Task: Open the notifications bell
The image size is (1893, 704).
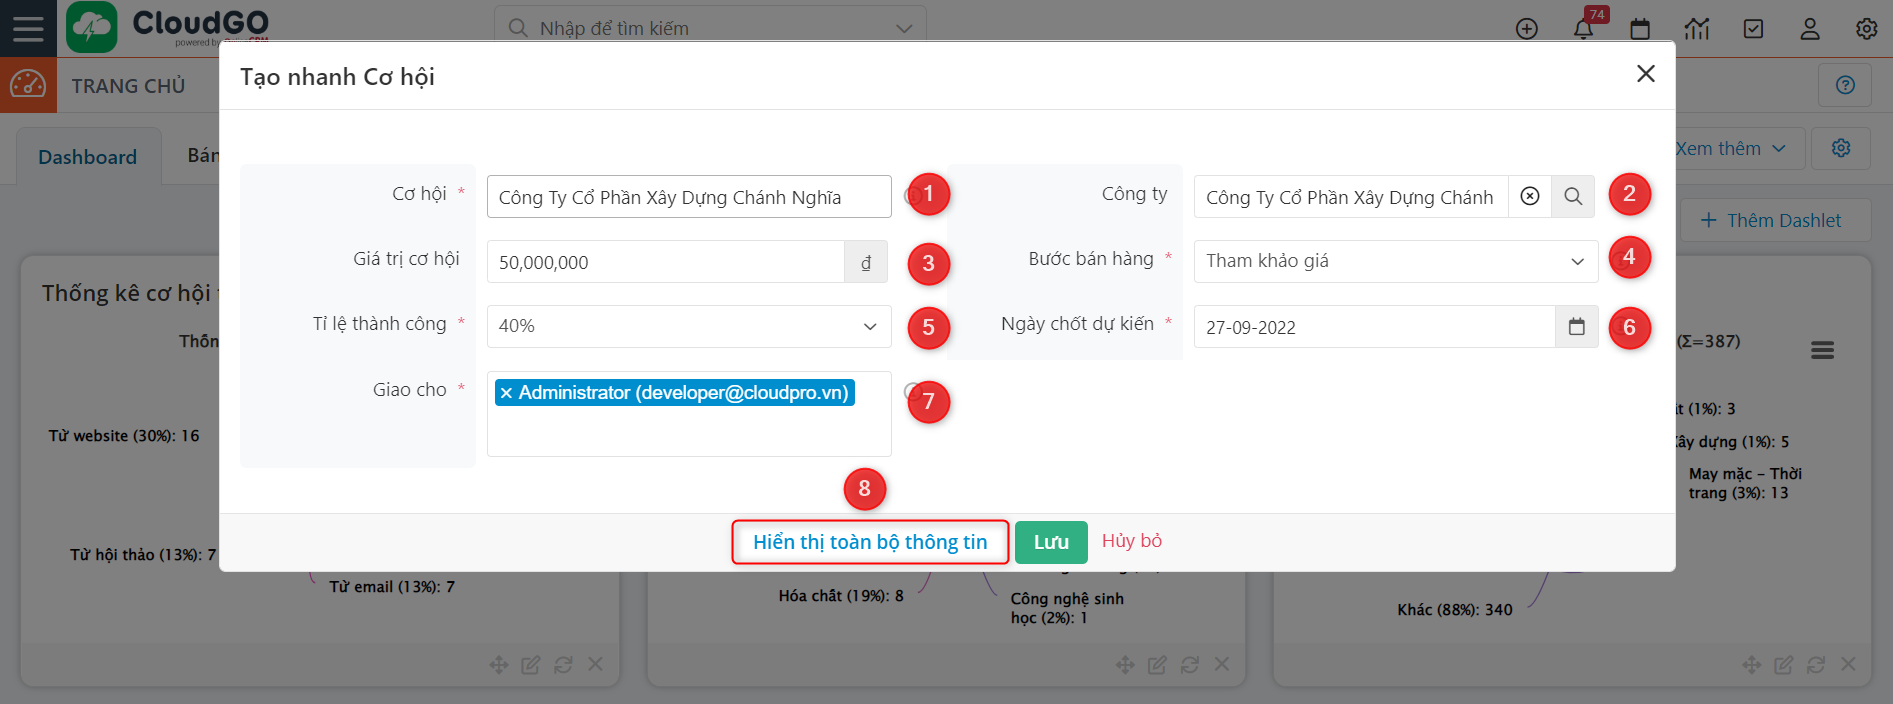Action: (x=1583, y=29)
